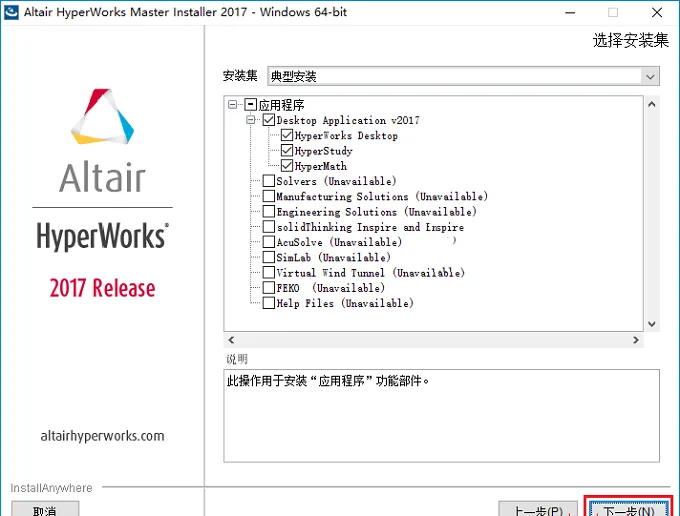This screenshot has height=516, width=680.
Task: Click vertical scrollbar down arrow
Action: [x=651, y=324]
